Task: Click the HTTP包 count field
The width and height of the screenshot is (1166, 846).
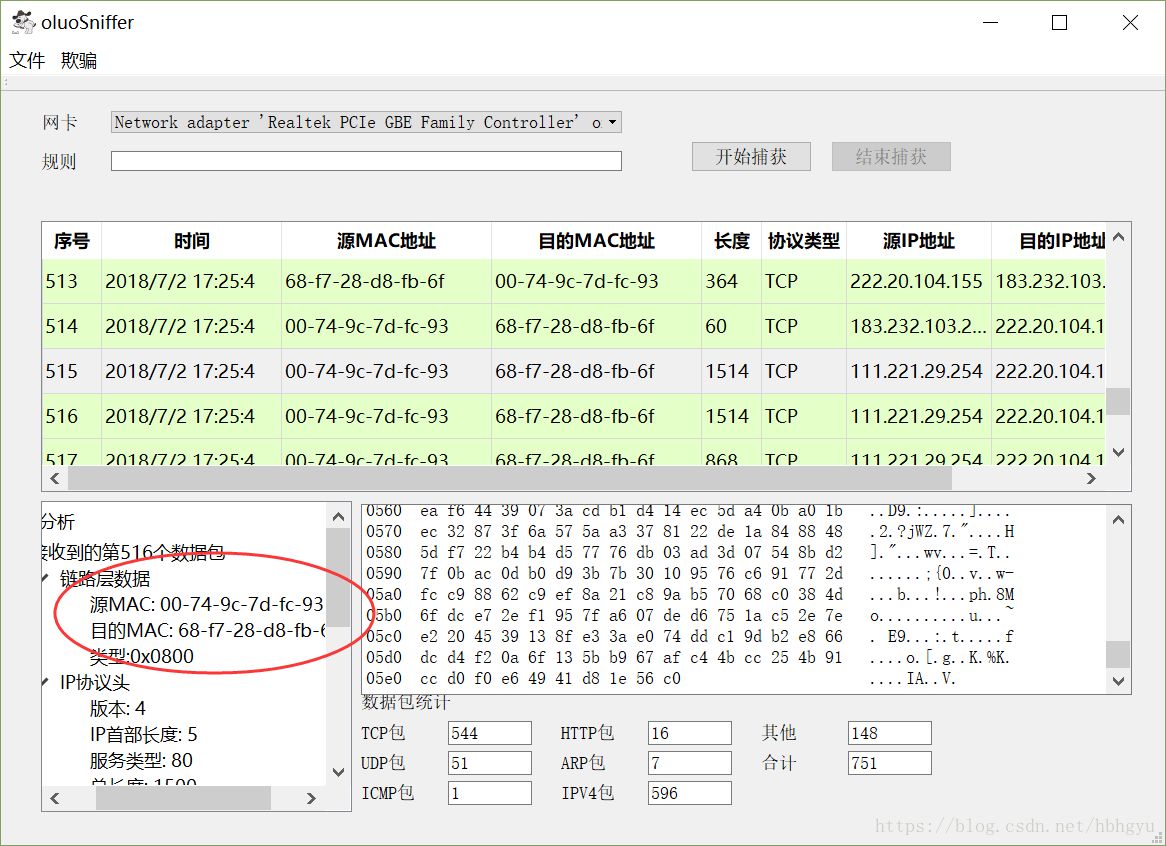Action: pos(689,733)
